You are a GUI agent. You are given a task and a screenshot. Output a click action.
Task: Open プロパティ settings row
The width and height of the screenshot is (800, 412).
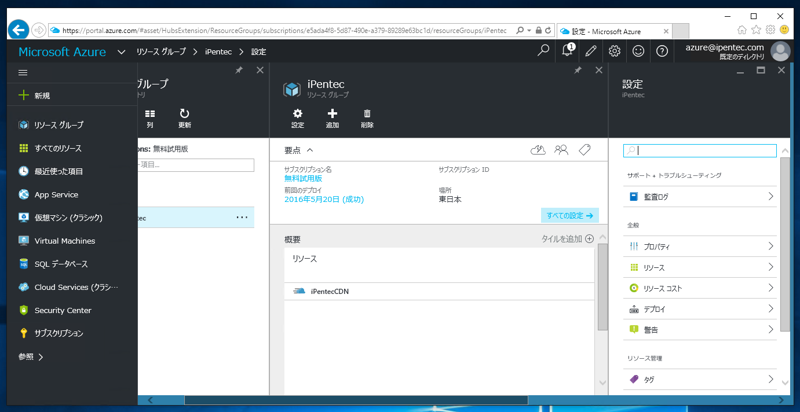coord(700,246)
